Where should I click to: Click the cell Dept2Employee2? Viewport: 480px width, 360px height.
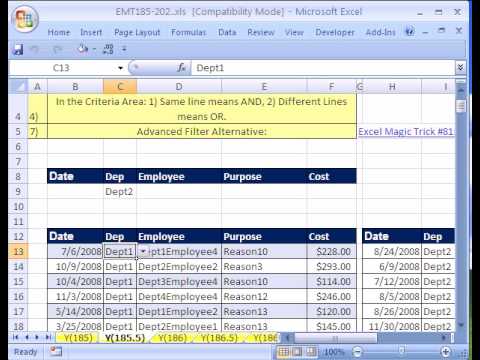pos(179,266)
